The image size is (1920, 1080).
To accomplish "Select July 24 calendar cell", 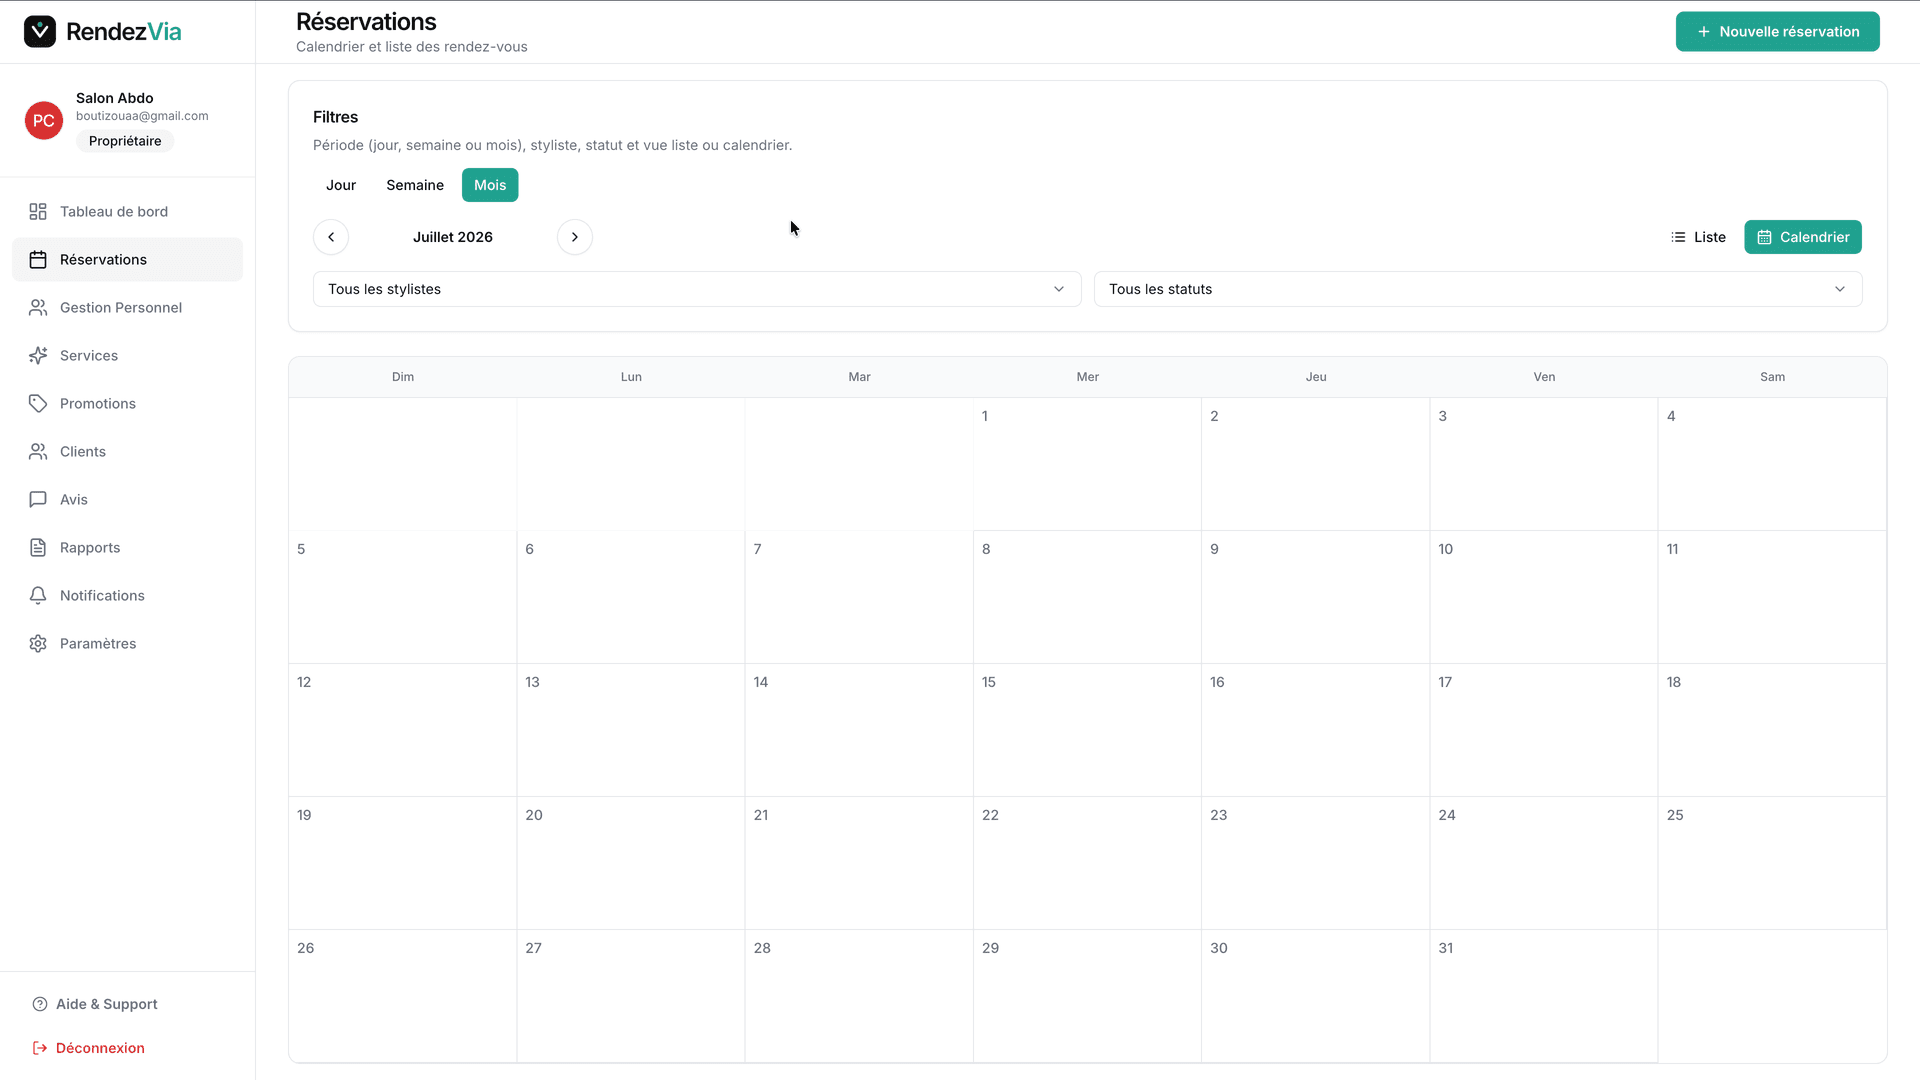I will (1544, 863).
